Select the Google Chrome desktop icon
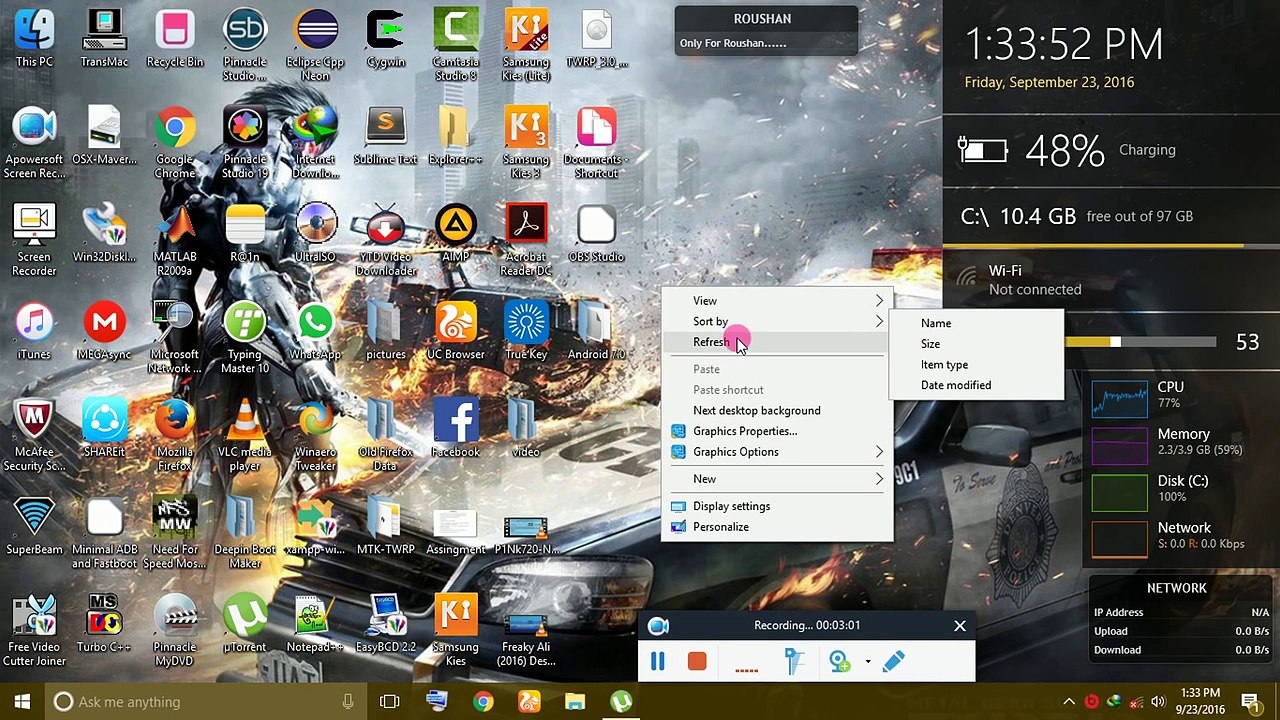The width and height of the screenshot is (1280, 720). point(175,143)
